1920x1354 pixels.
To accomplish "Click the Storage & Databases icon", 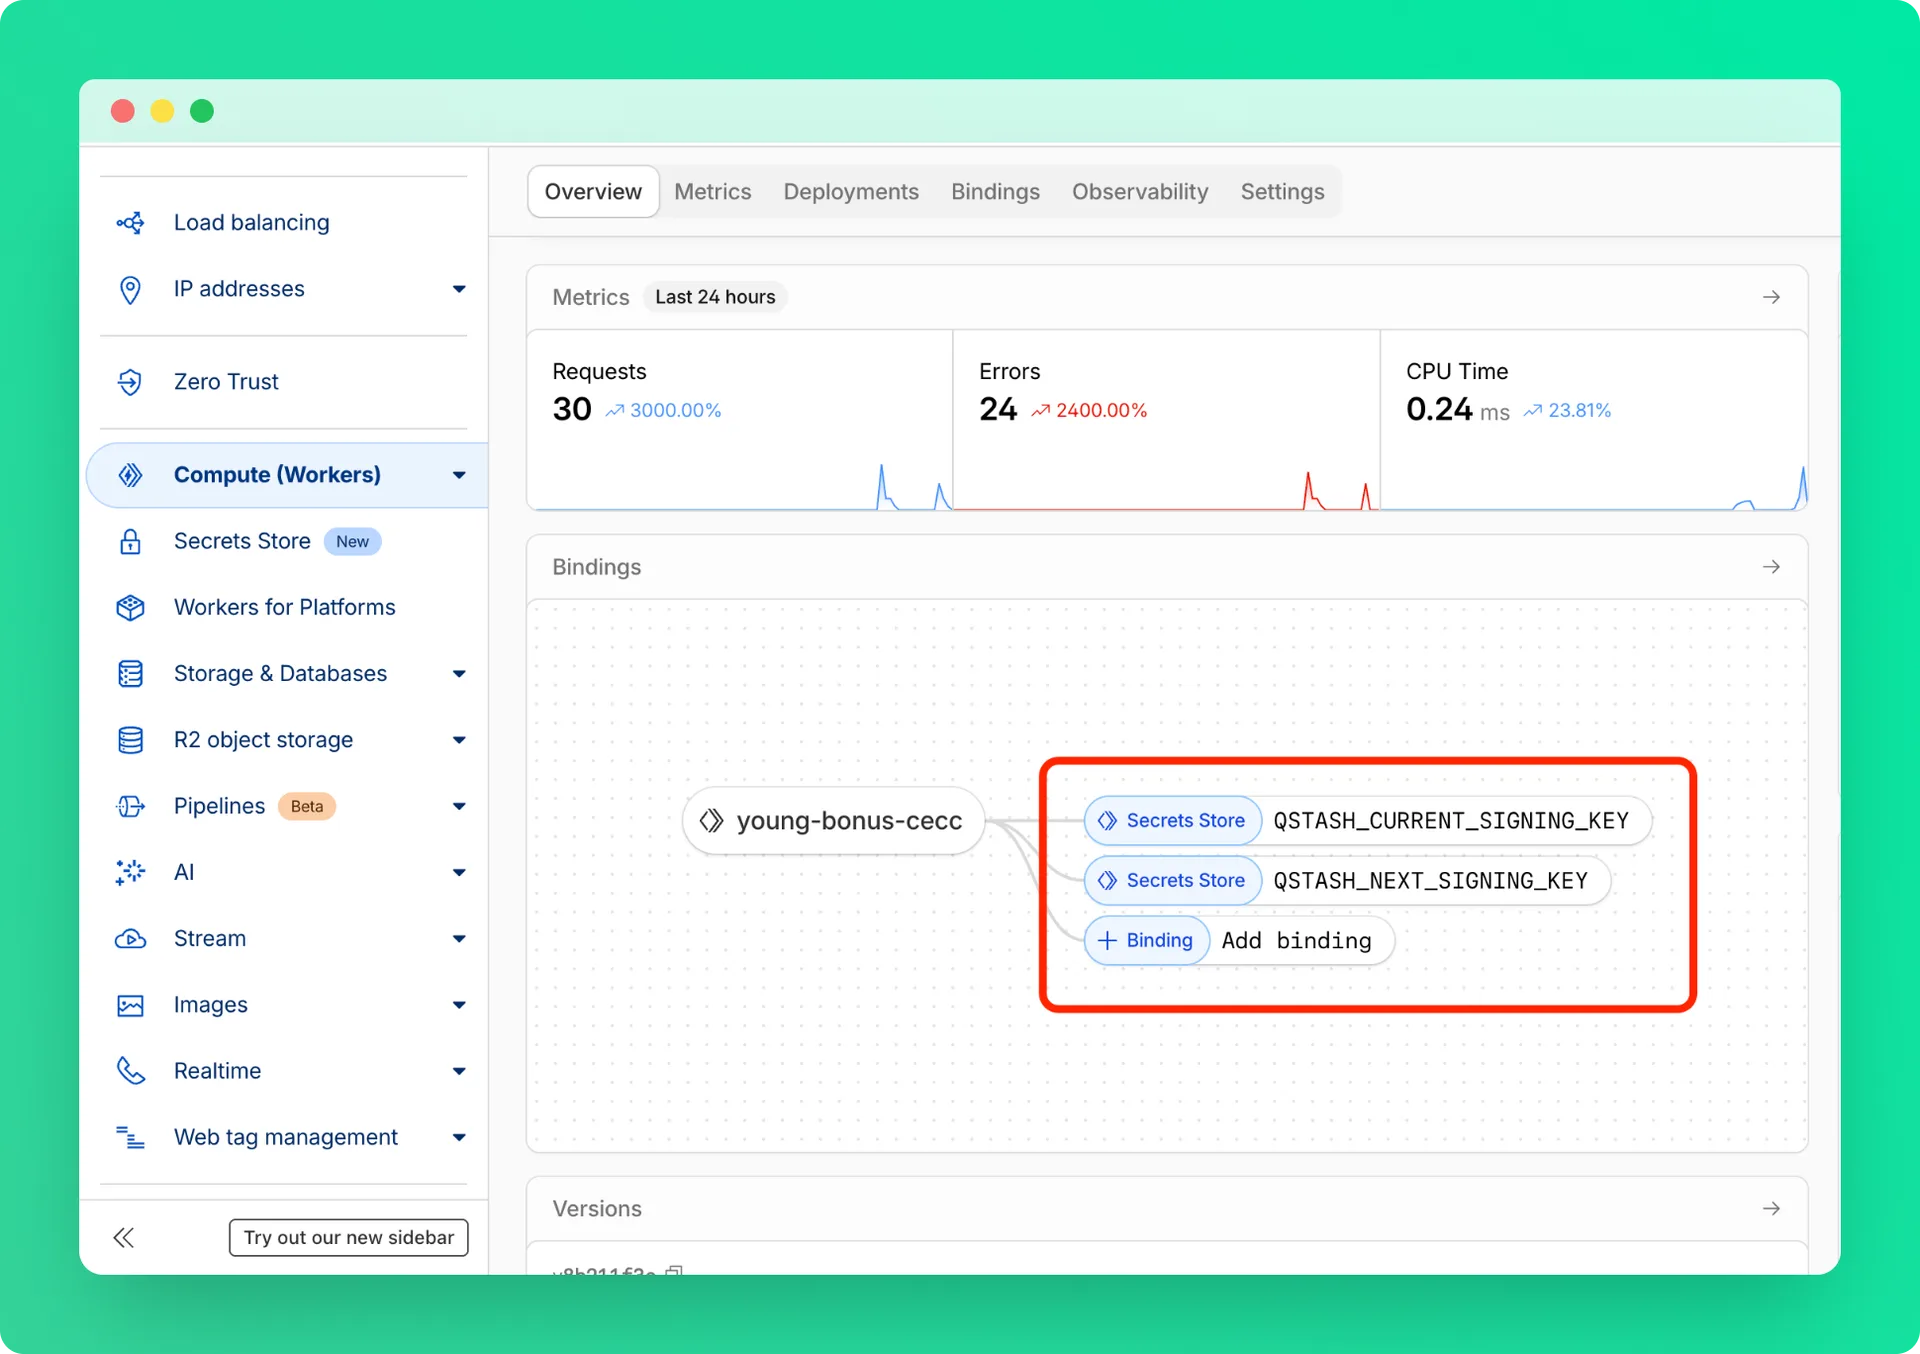I will (x=130, y=674).
